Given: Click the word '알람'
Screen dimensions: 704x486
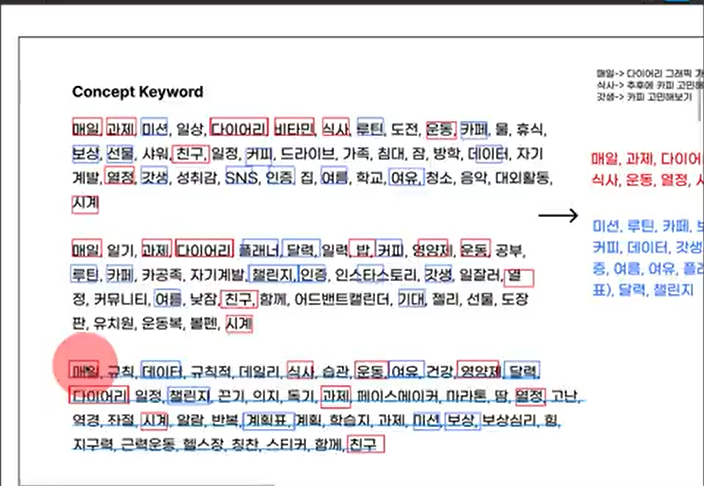Looking at the screenshot, I should coord(189,420).
